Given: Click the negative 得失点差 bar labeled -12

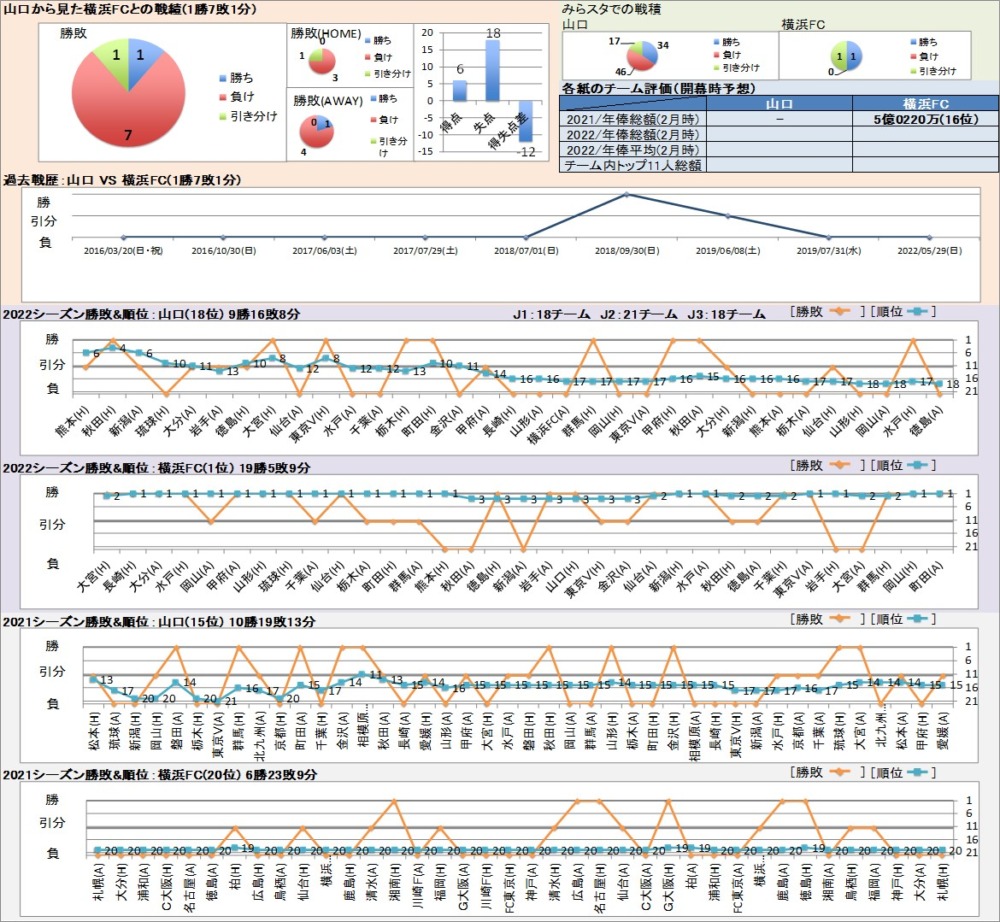Looking at the screenshot, I should tap(525, 120).
